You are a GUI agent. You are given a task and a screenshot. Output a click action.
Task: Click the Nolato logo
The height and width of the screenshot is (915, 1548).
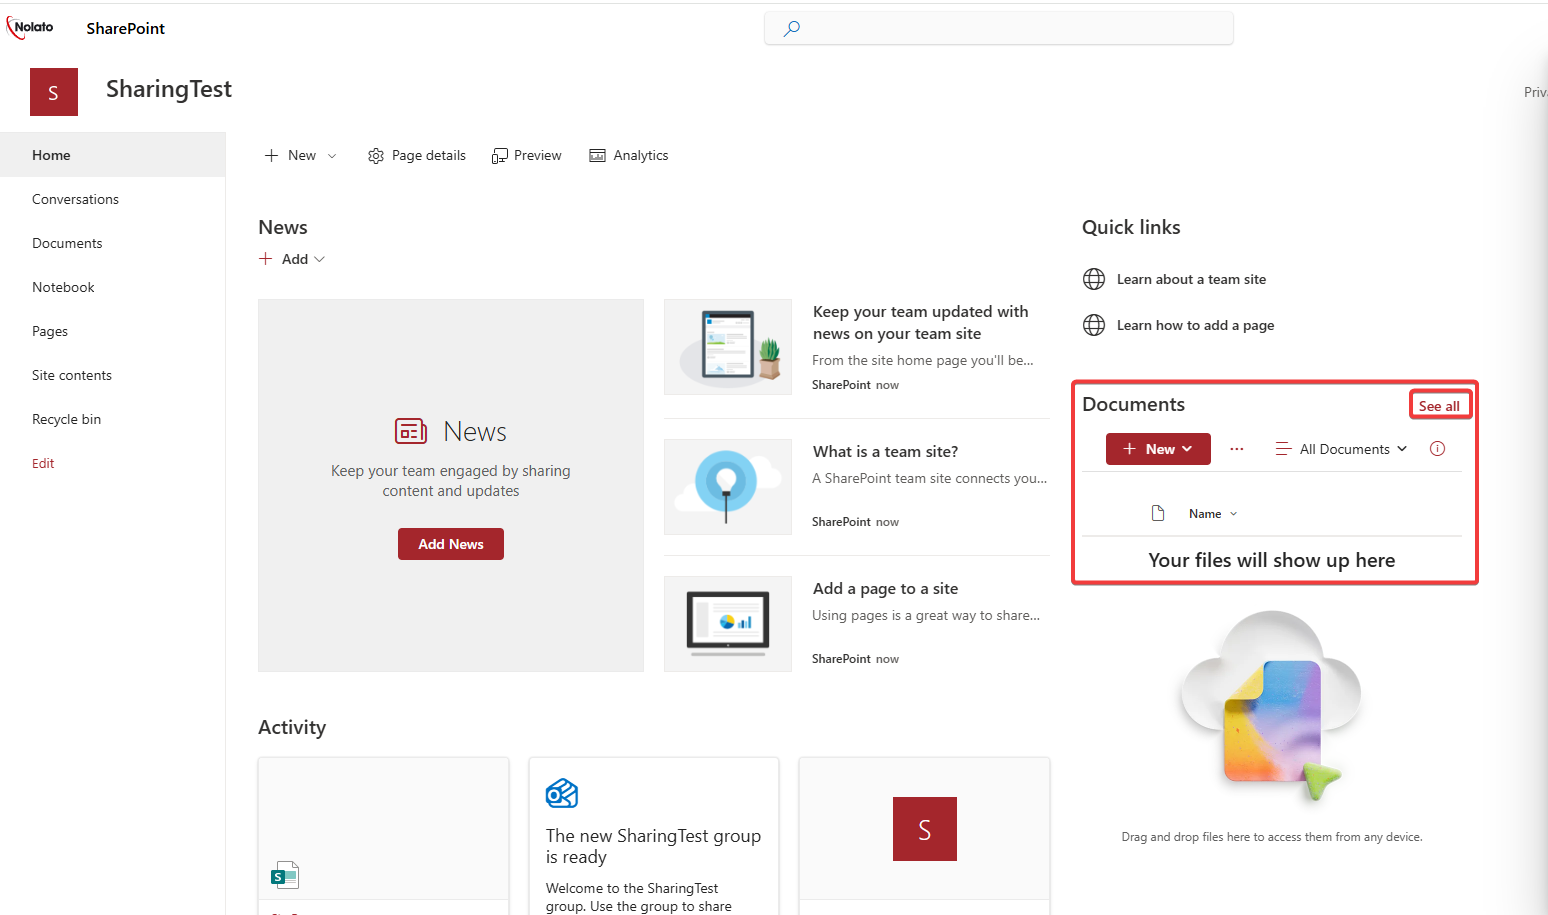[x=30, y=28]
